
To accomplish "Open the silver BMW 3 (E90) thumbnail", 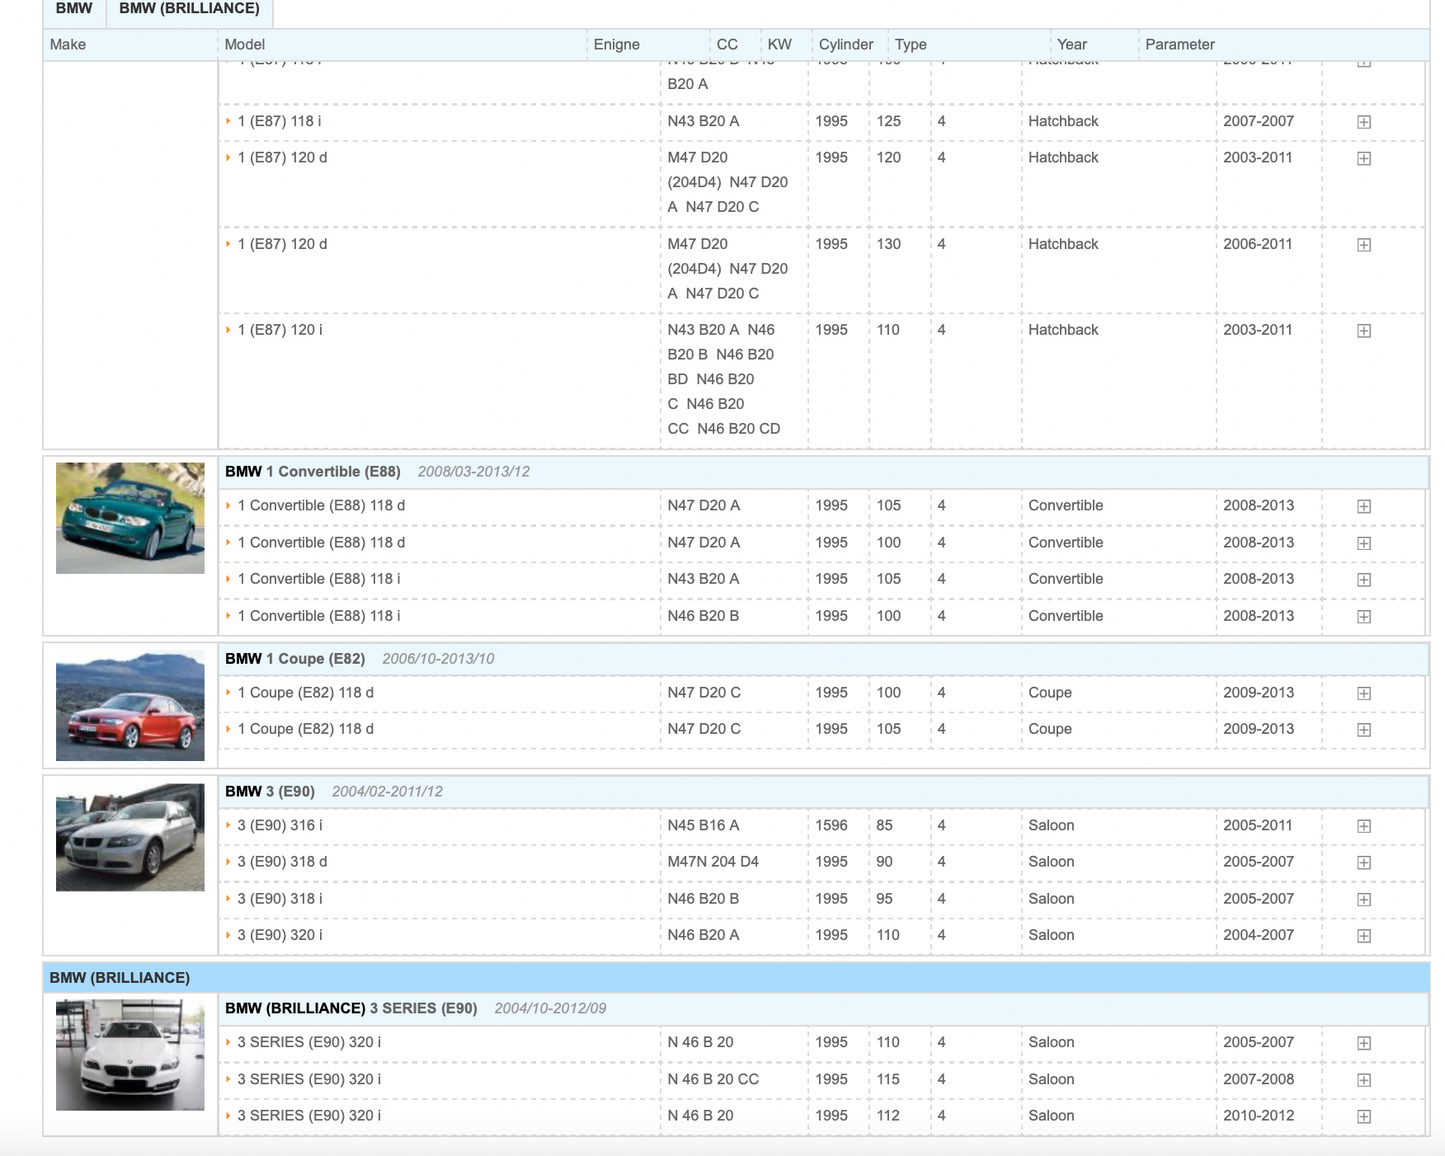I will pyautogui.click(x=130, y=837).
